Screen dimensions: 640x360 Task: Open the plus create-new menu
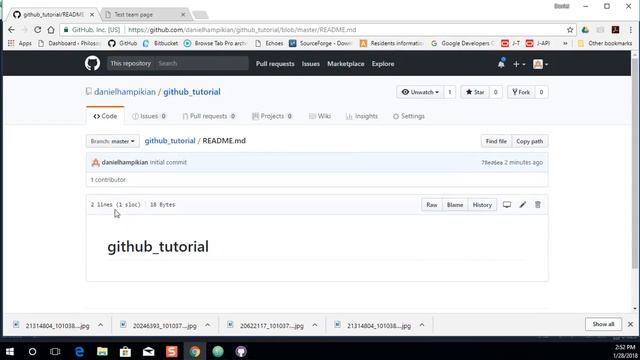pos(519,64)
